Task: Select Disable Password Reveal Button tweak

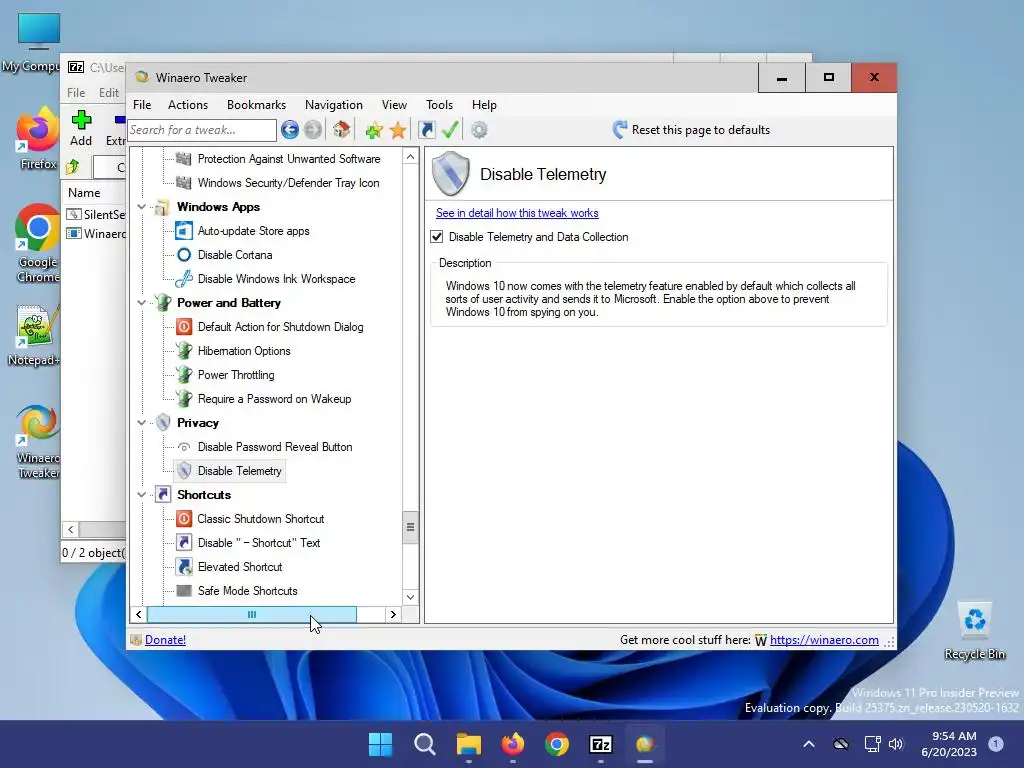Action: click(x=275, y=447)
